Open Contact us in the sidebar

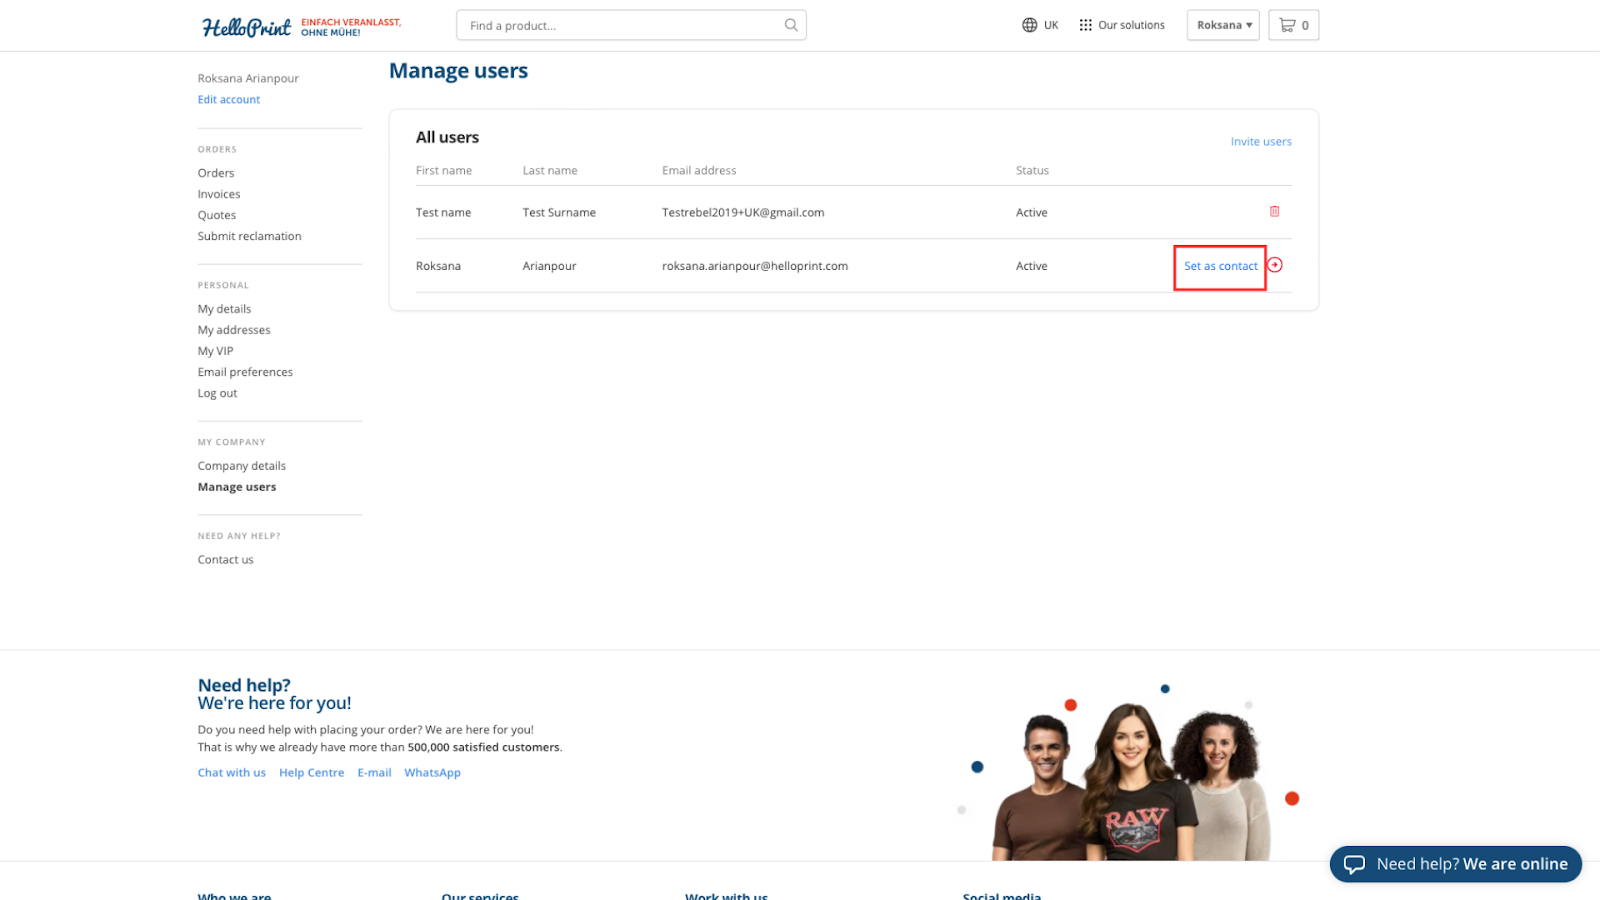(x=225, y=560)
